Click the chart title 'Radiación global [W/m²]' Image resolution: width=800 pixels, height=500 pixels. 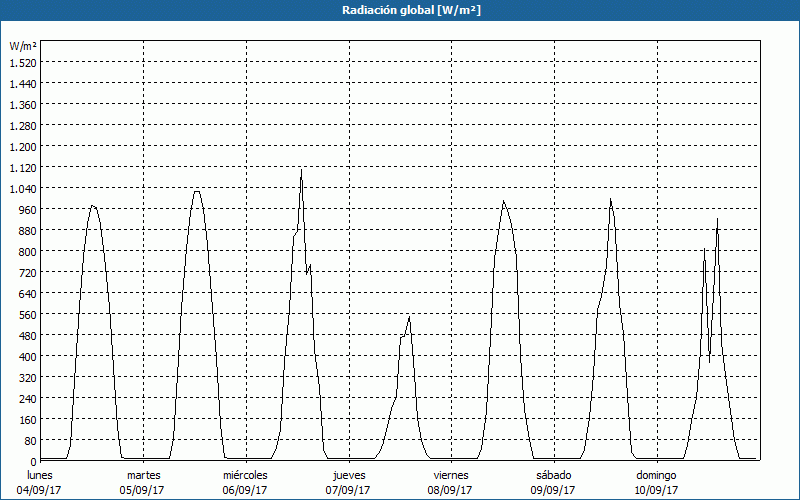pyautogui.click(x=400, y=10)
